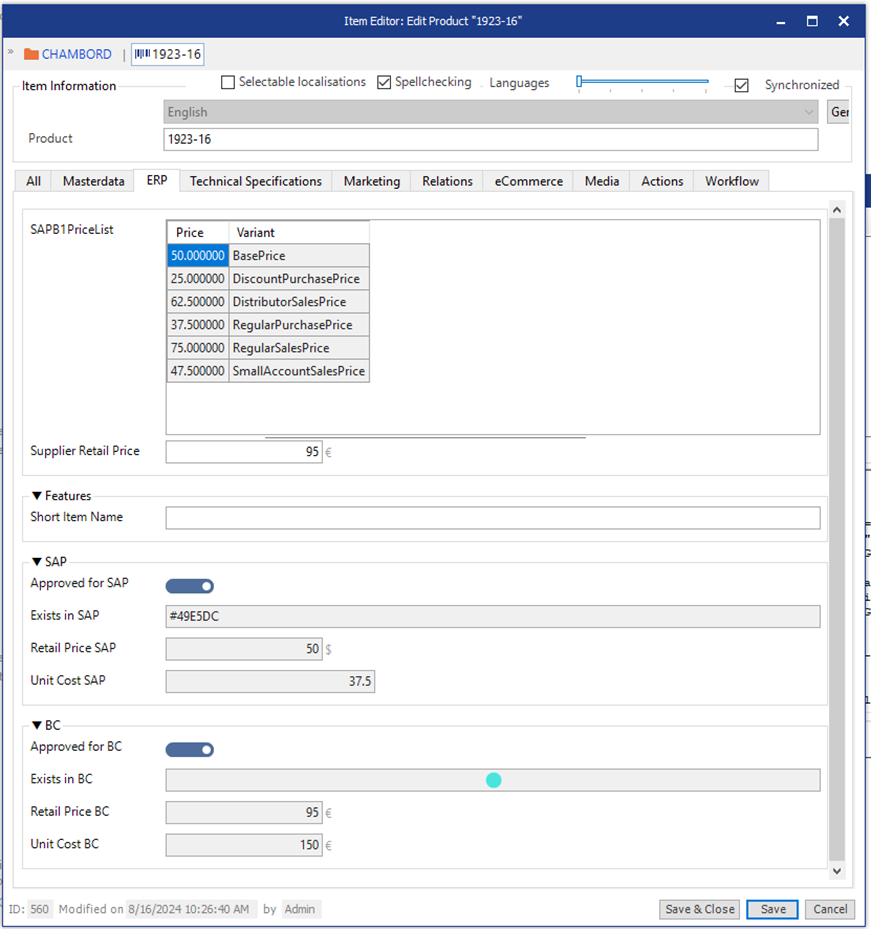Click the Variant column header
Screen dimensions: 871x929
tap(299, 232)
